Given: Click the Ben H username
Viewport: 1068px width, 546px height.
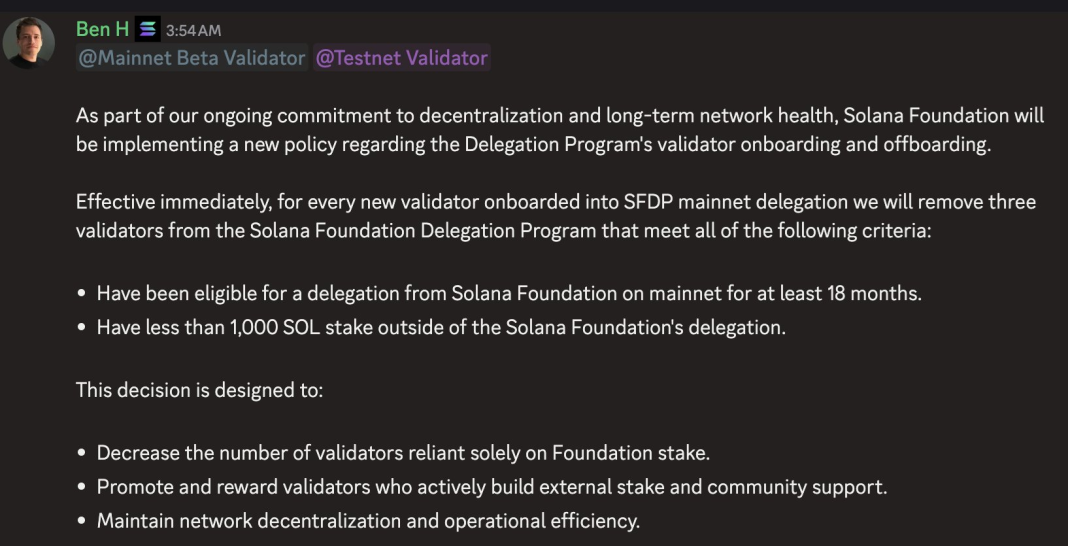Looking at the screenshot, I should point(102,30).
